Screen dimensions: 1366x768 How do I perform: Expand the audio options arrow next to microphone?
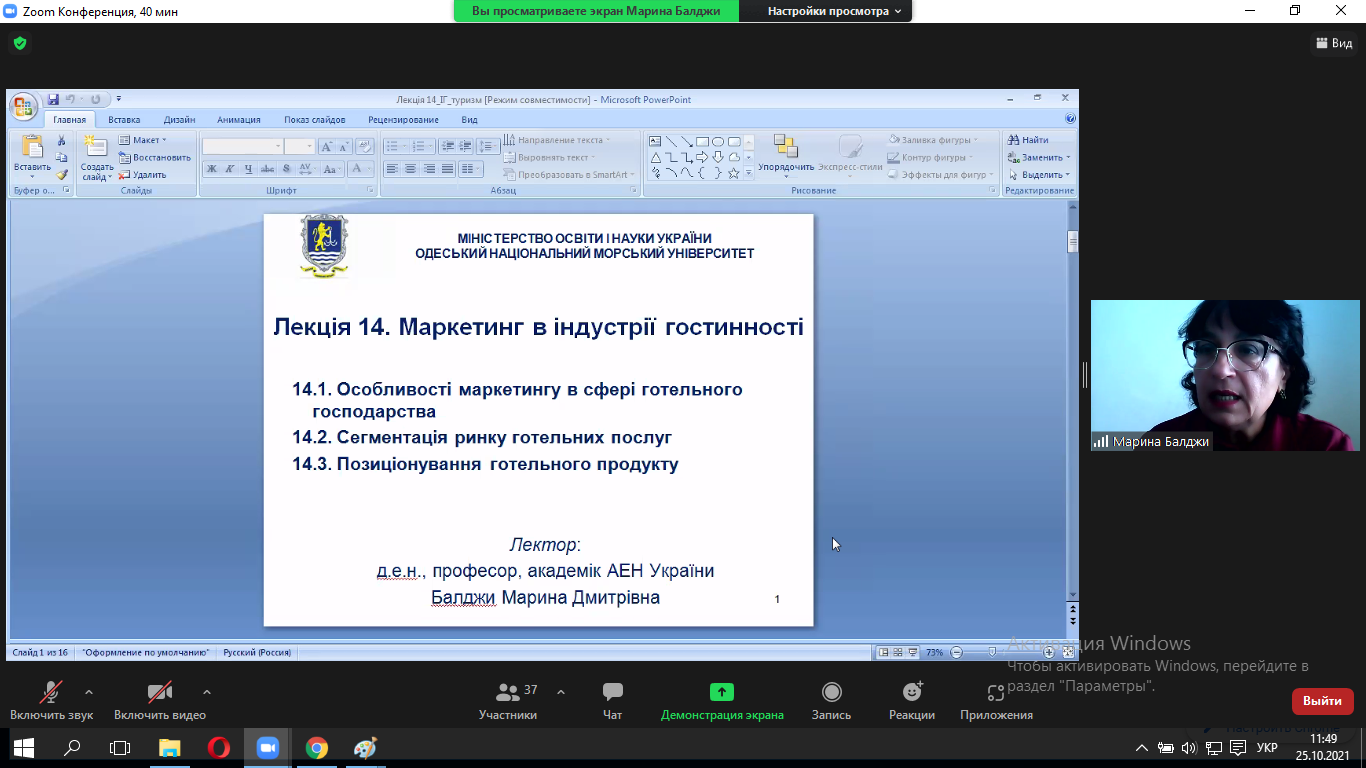pyautogui.click(x=89, y=691)
